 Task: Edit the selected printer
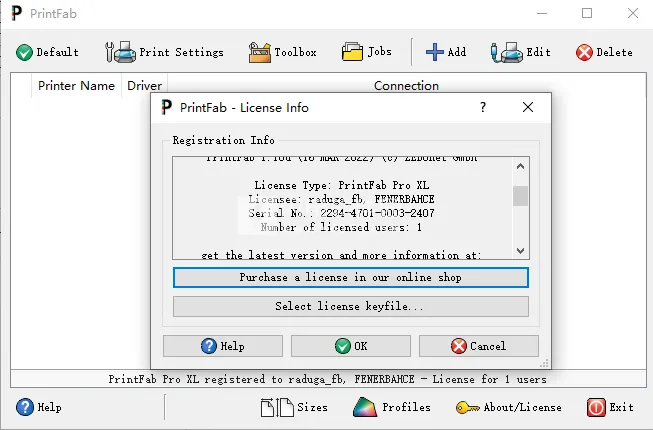point(521,52)
